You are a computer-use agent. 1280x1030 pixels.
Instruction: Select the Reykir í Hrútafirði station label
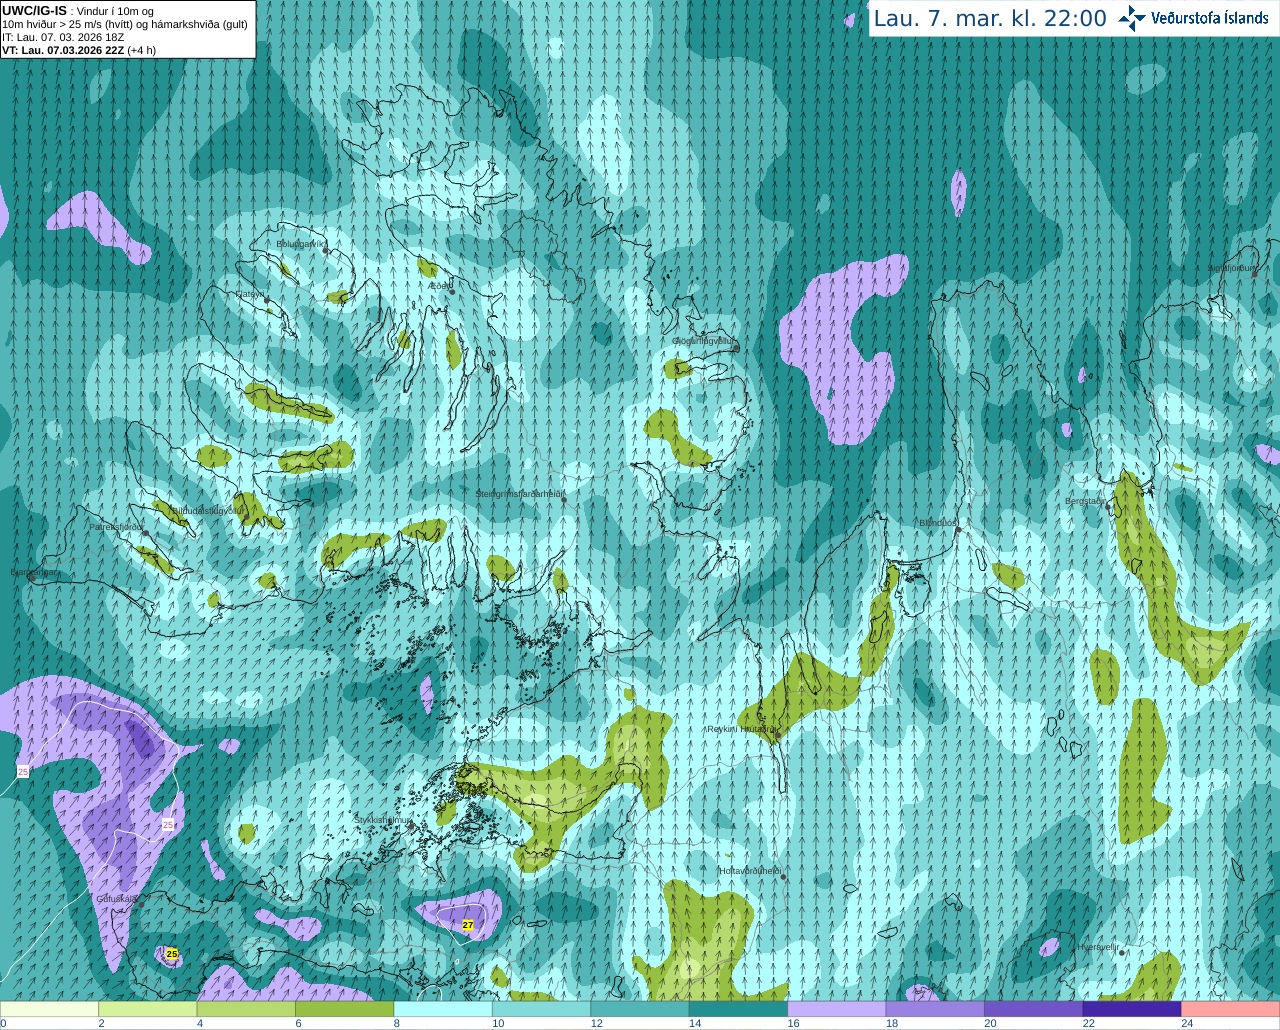tap(742, 730)
